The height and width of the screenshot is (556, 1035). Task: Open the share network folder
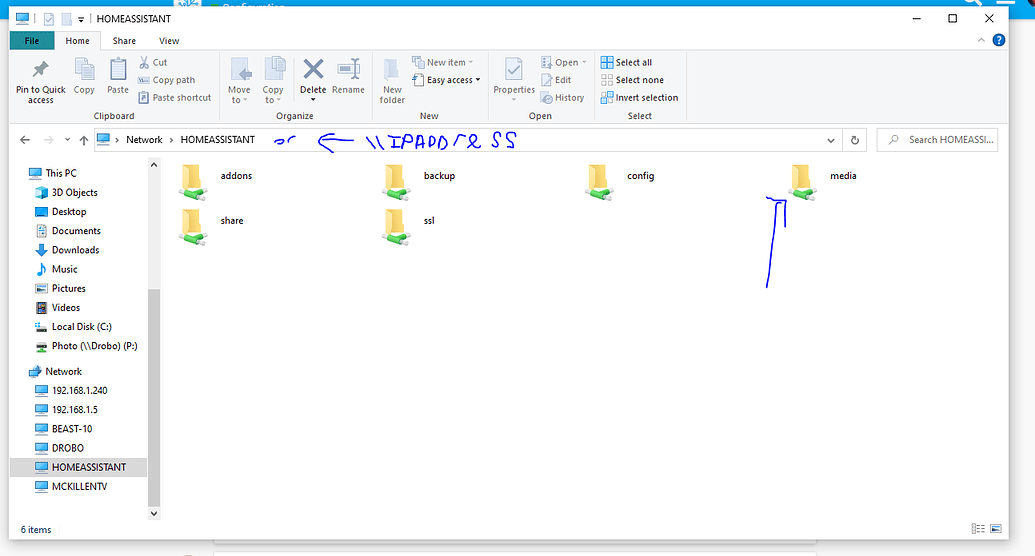click(x=211, y=226)
